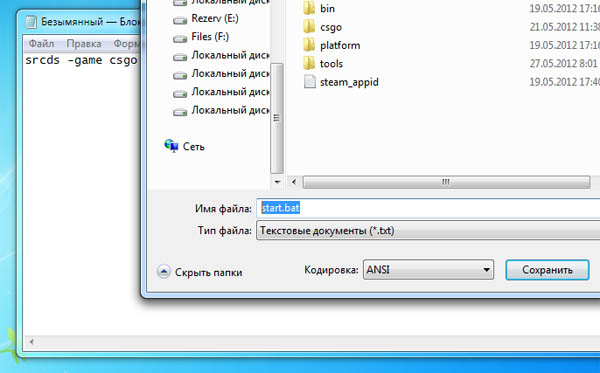The width and height of the screenshot is (600, 373).
Task: Click Notepad's horizontal scroll left arrow
Action: point(31,342)
